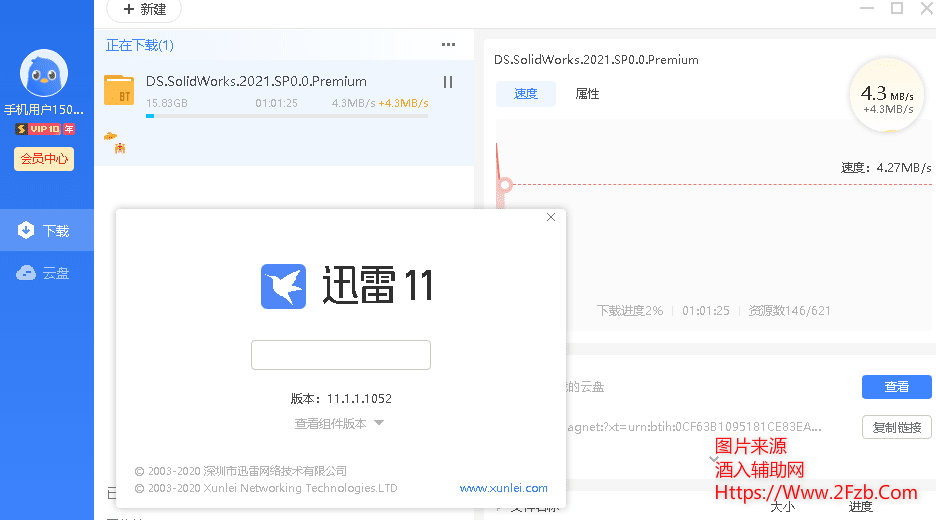Open the more options ellipsis menu
The width and height of the screenshot is (936, 520).
[449, 45]
